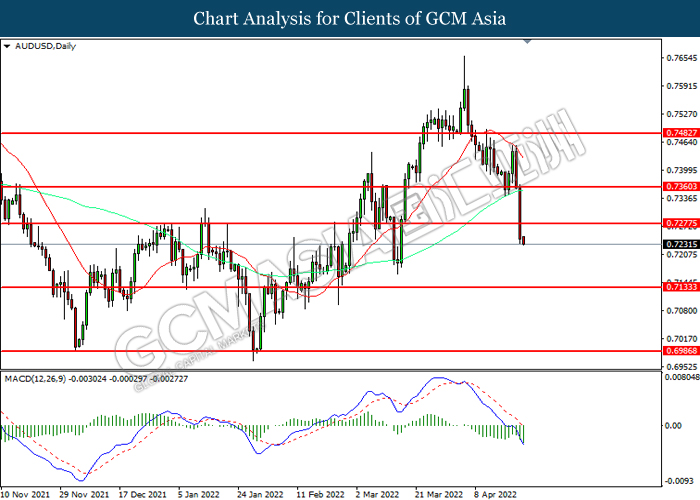The image size is (700, 500).
Task: Click the 0.70800 price axis value
Action: 682,311
